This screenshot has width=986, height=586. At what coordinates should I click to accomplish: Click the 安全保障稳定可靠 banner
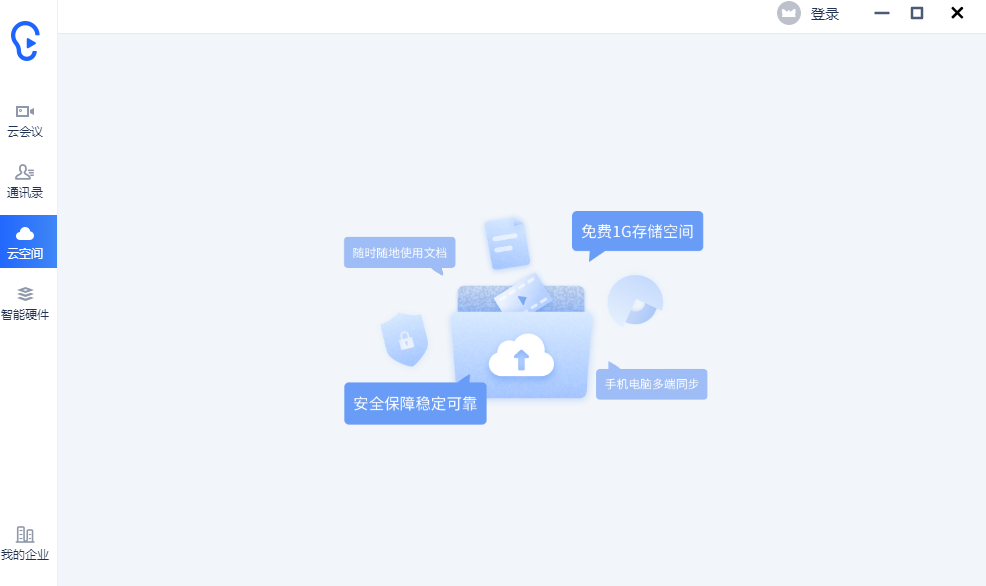coord(415,404)
